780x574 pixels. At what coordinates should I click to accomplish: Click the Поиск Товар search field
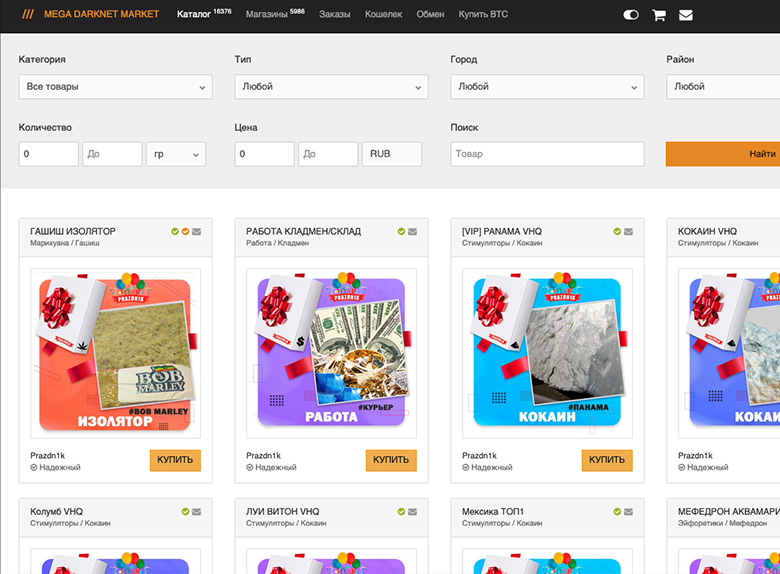[547, 154]
